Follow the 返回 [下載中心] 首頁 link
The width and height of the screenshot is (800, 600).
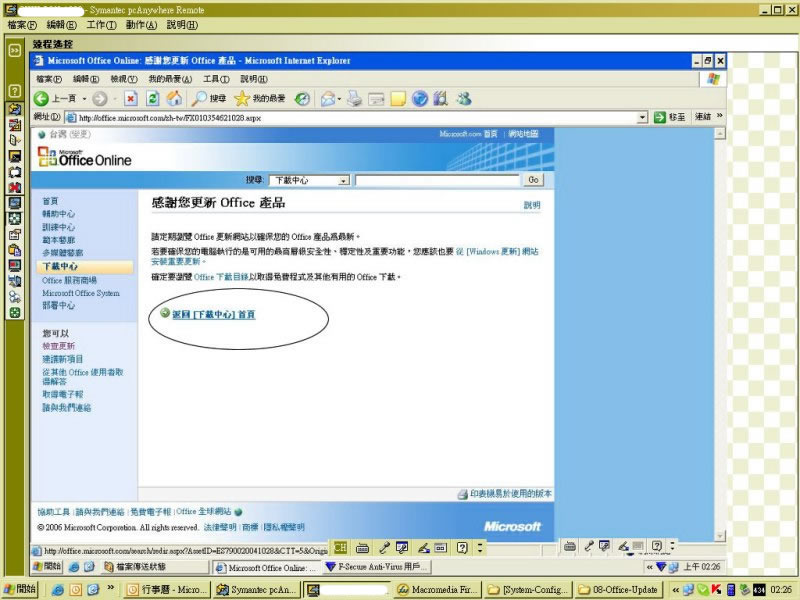pos(213,314)
